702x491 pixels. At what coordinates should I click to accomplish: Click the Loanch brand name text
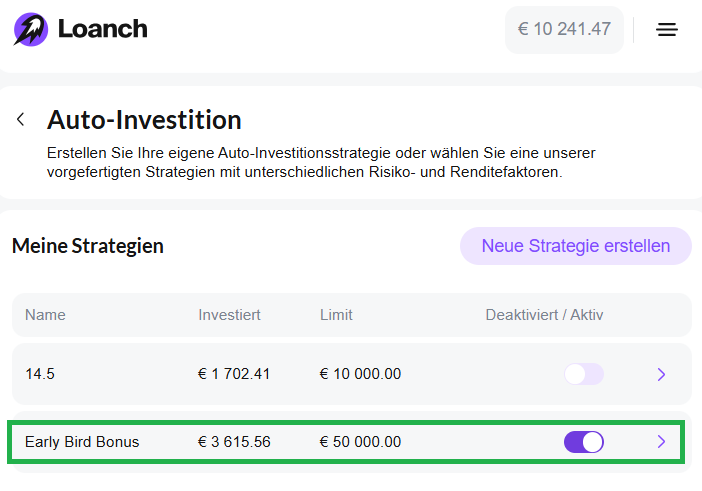tap(103, 29)
